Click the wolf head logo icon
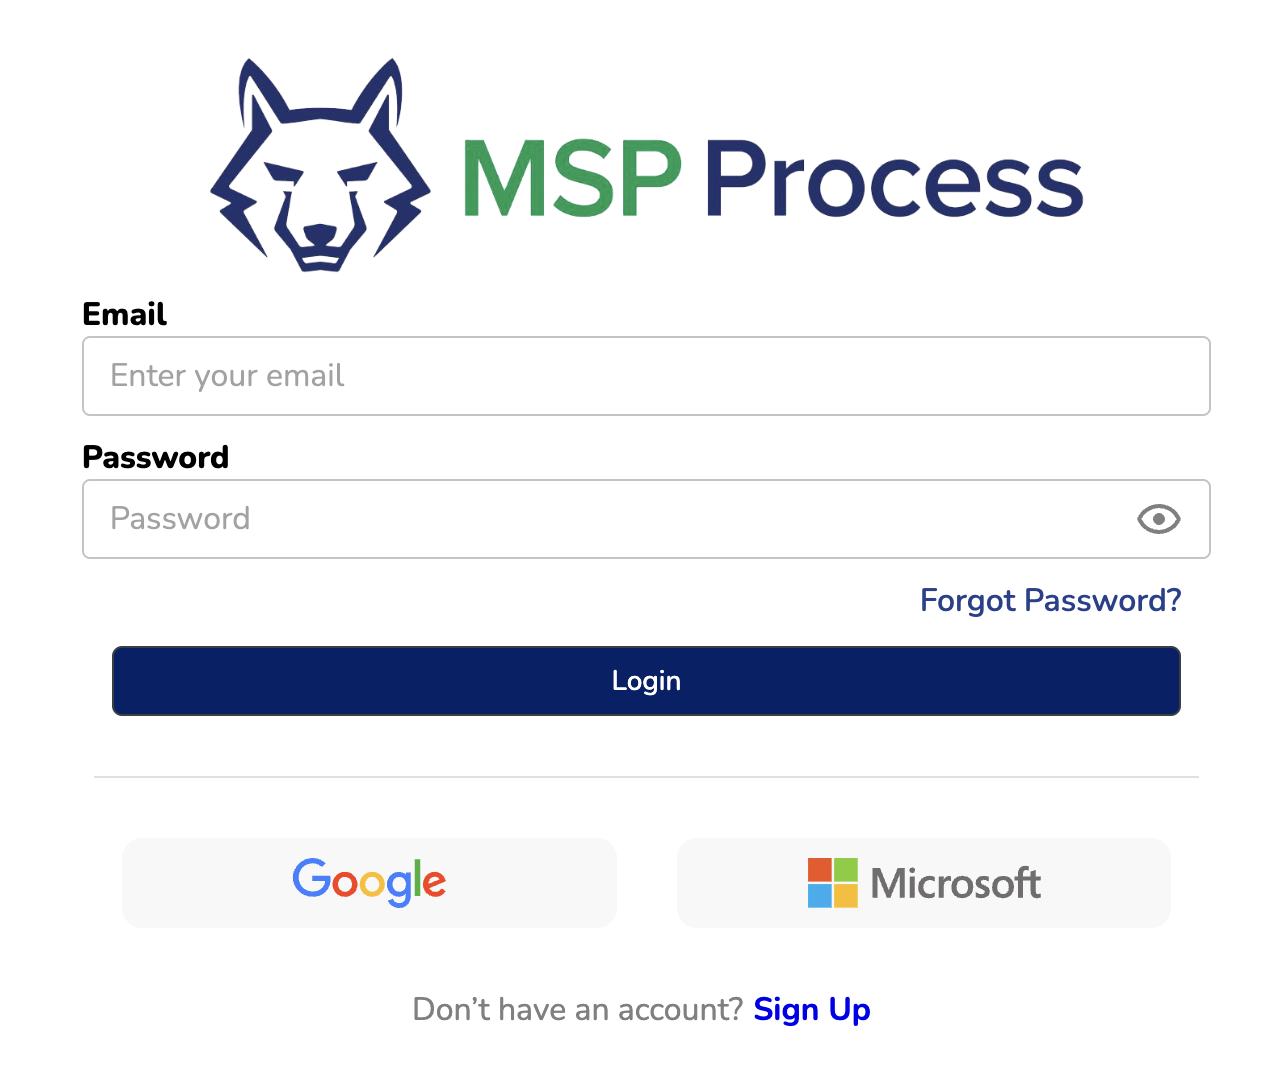Image resolution: width=1278 pixels, height=1070 pixels. pos(320,167)
